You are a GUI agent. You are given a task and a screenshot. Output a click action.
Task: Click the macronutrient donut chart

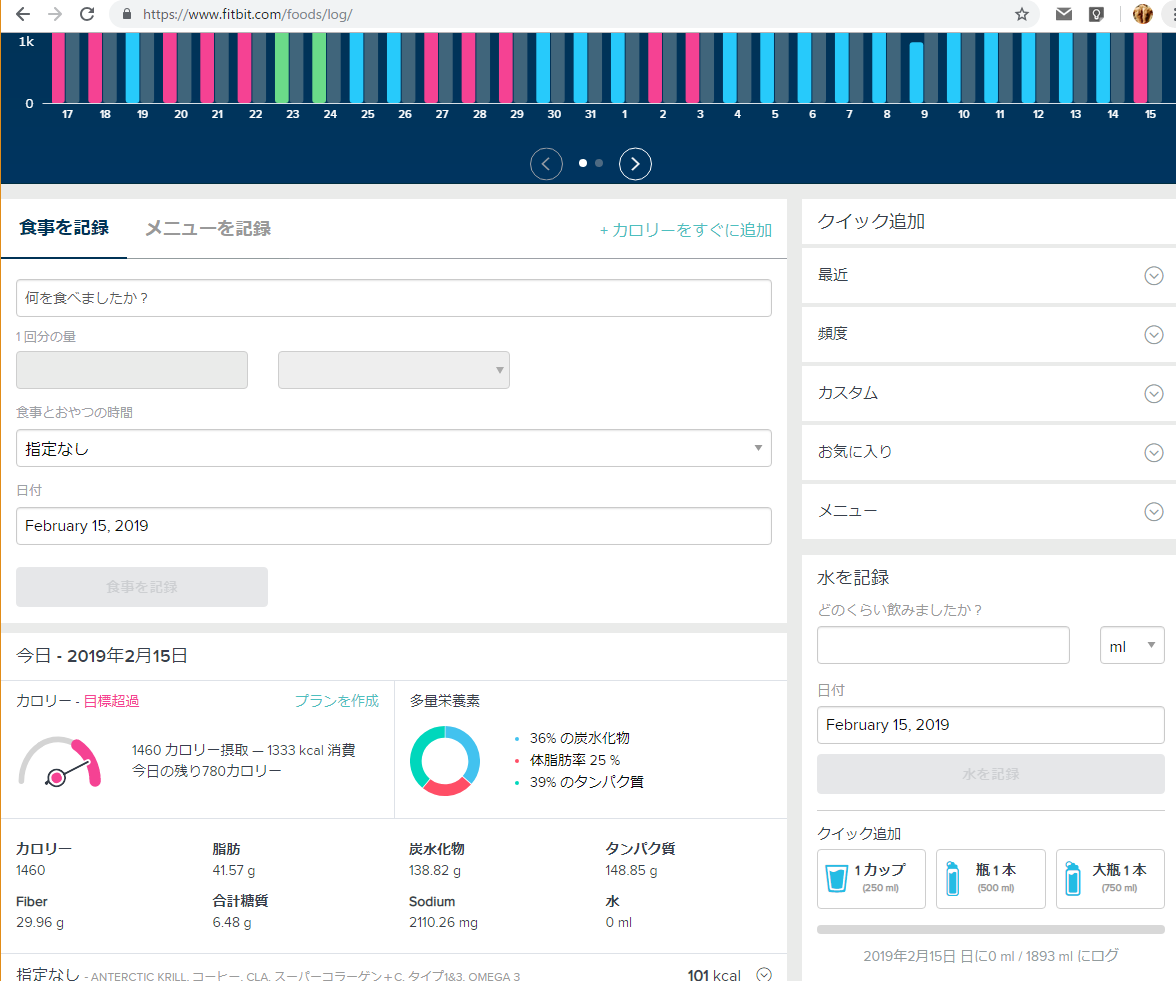pyautogui.click(x=444, y=761)
